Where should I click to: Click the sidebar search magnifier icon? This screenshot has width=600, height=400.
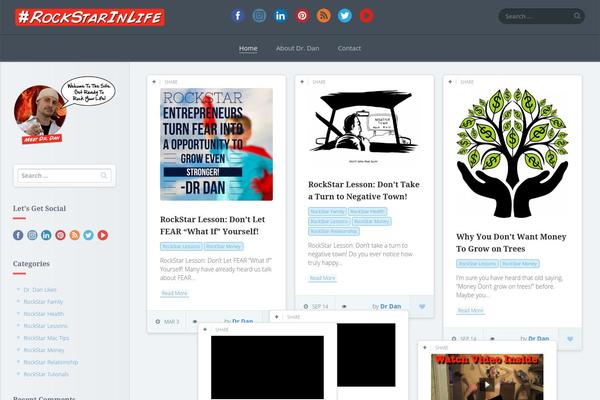tap(104, 175)
